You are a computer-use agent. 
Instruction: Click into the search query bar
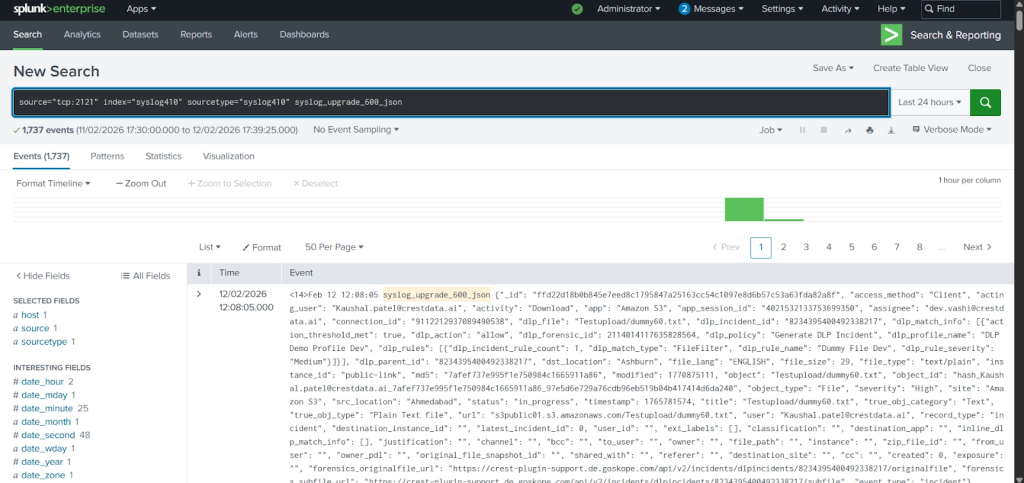(451, 102)
